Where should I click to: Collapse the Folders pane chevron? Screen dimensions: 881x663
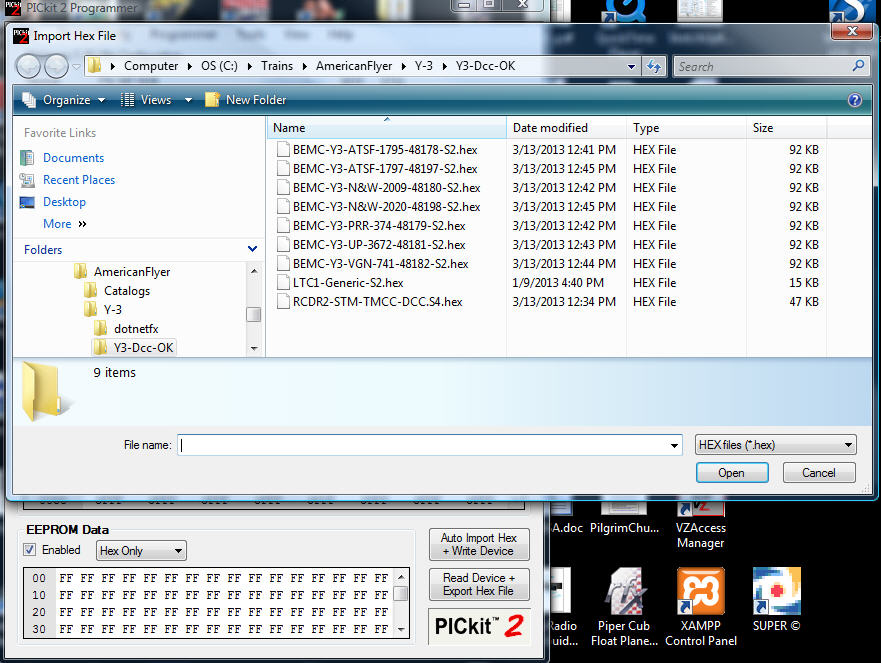253,250
